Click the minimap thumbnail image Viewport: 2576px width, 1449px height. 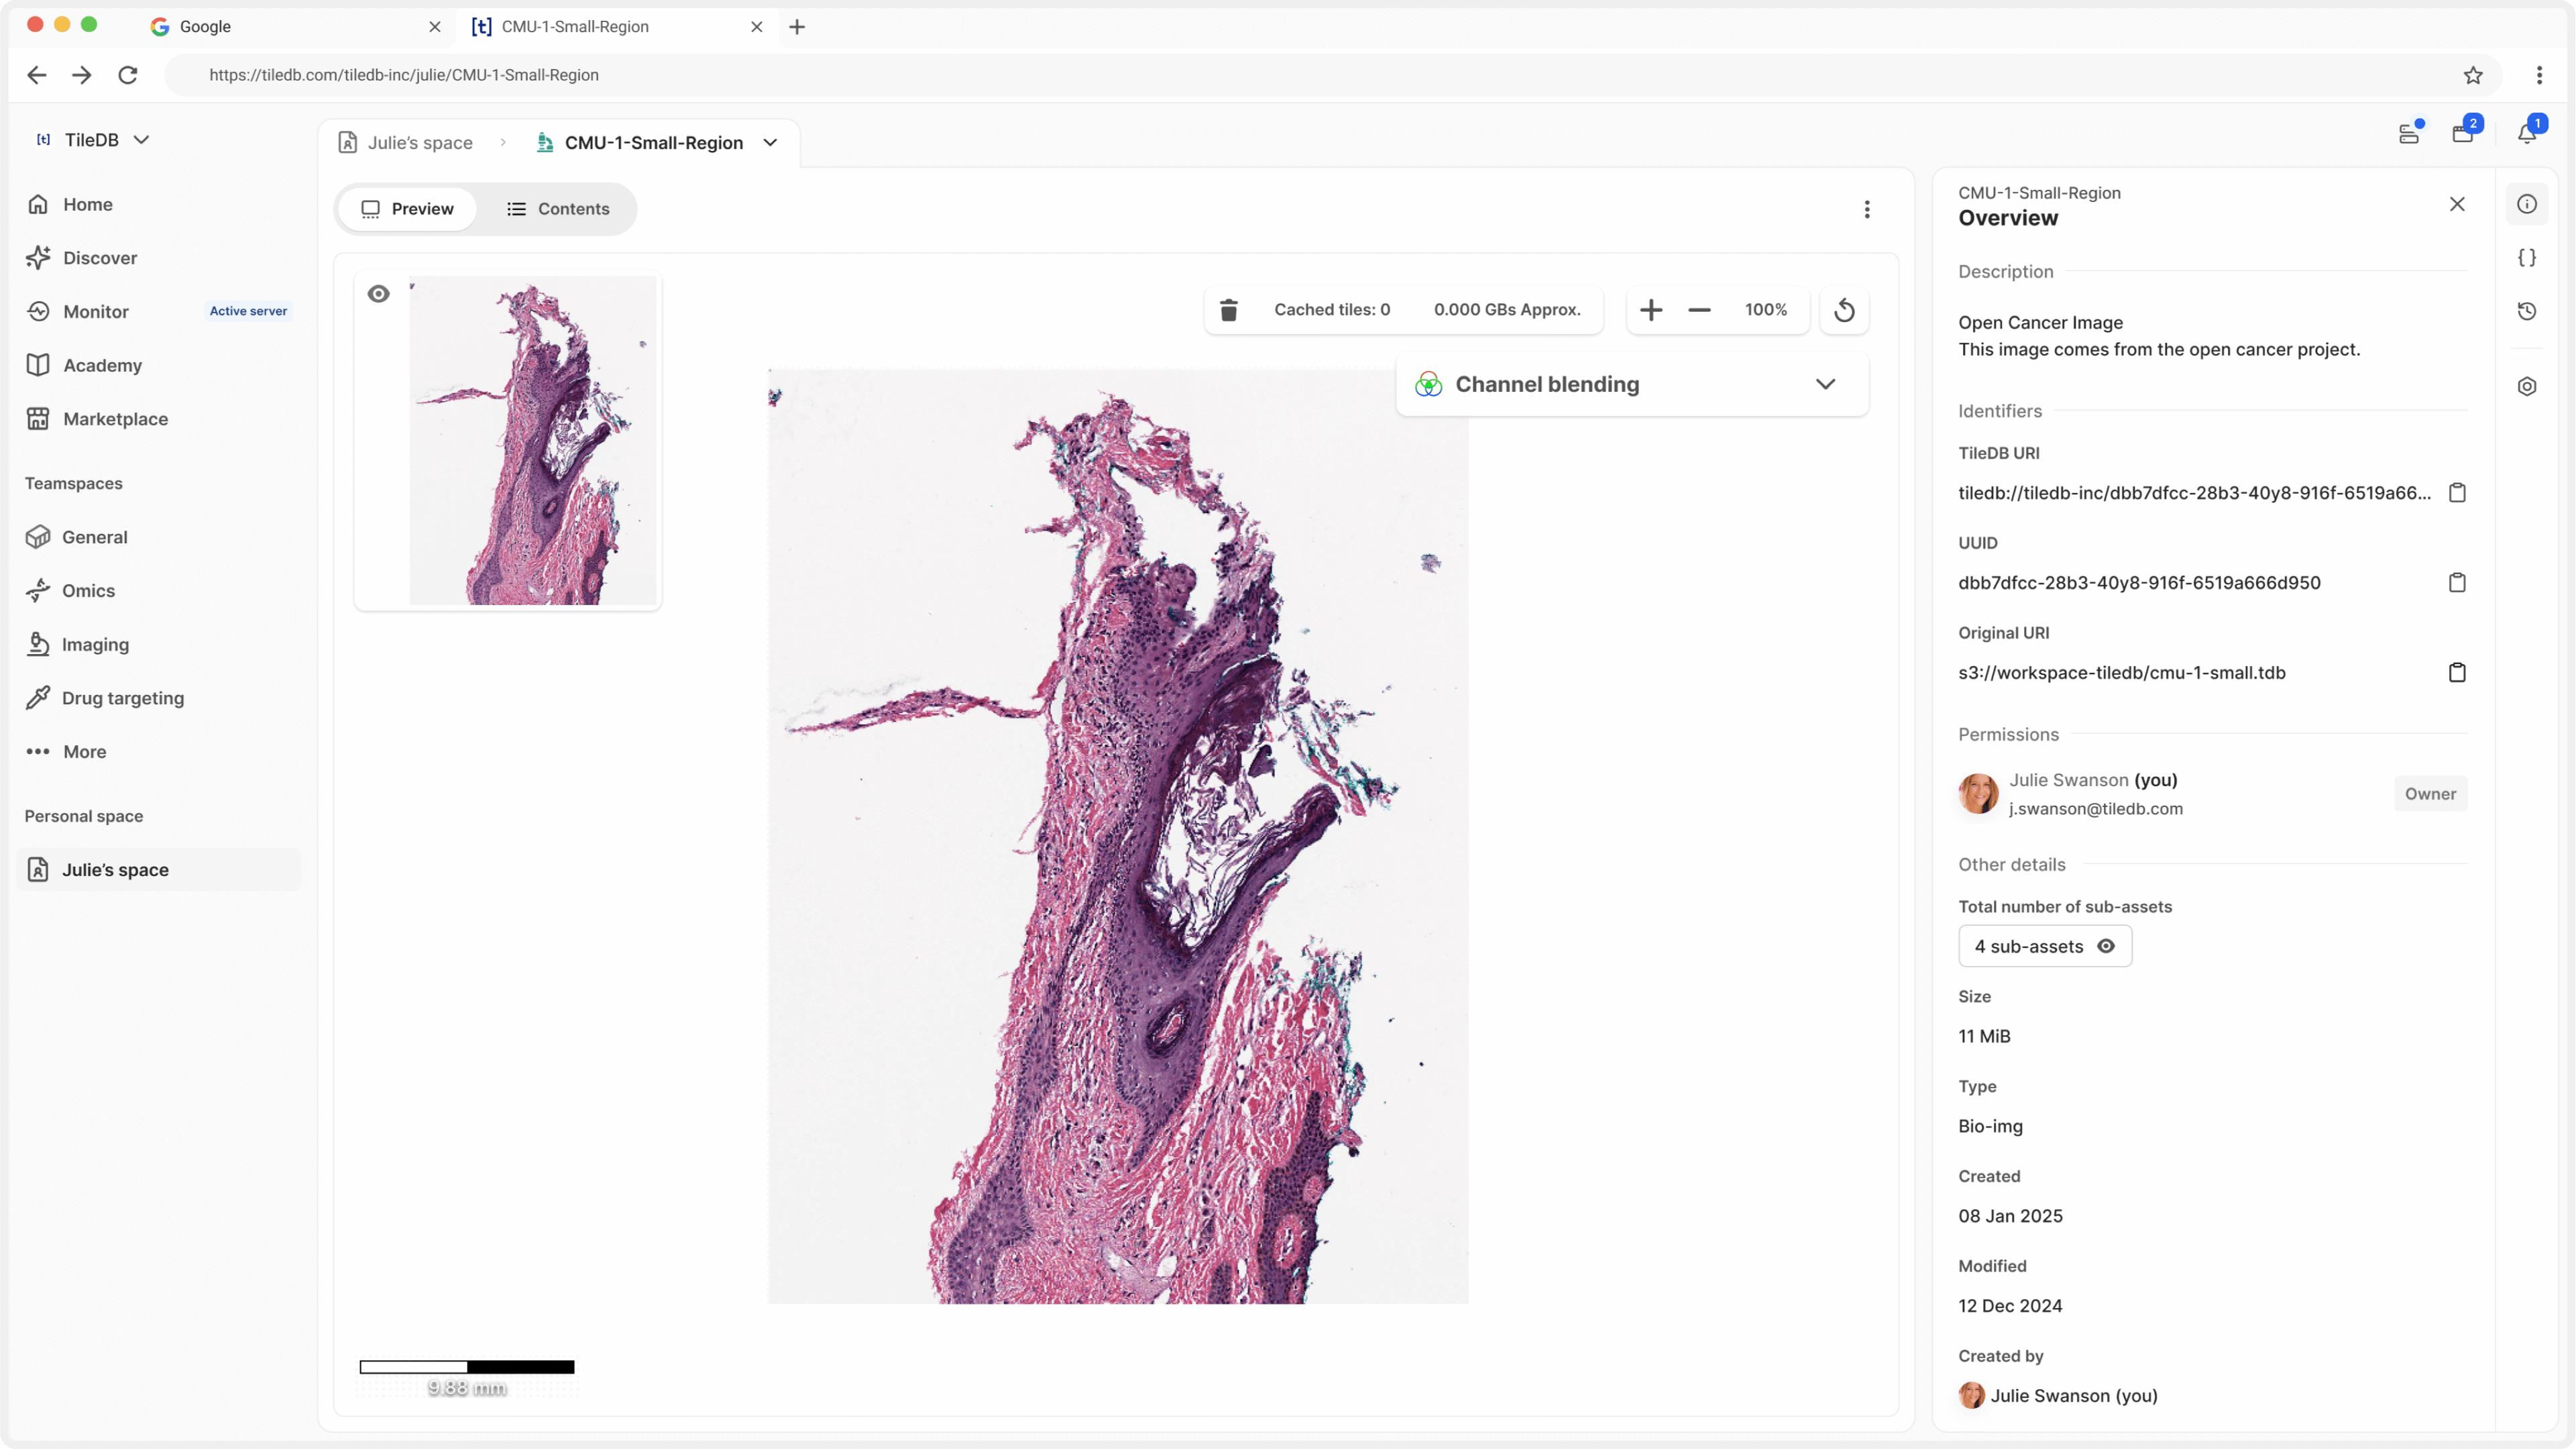click(x=533, y=440)
